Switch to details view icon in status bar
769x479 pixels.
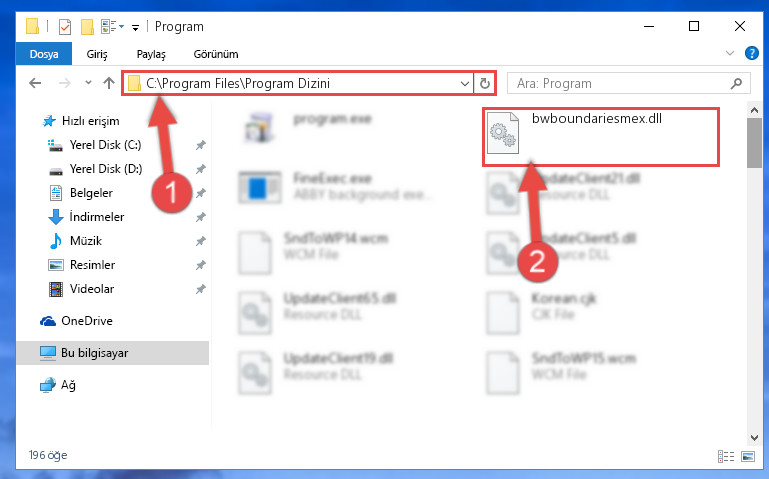coord(726,456)
